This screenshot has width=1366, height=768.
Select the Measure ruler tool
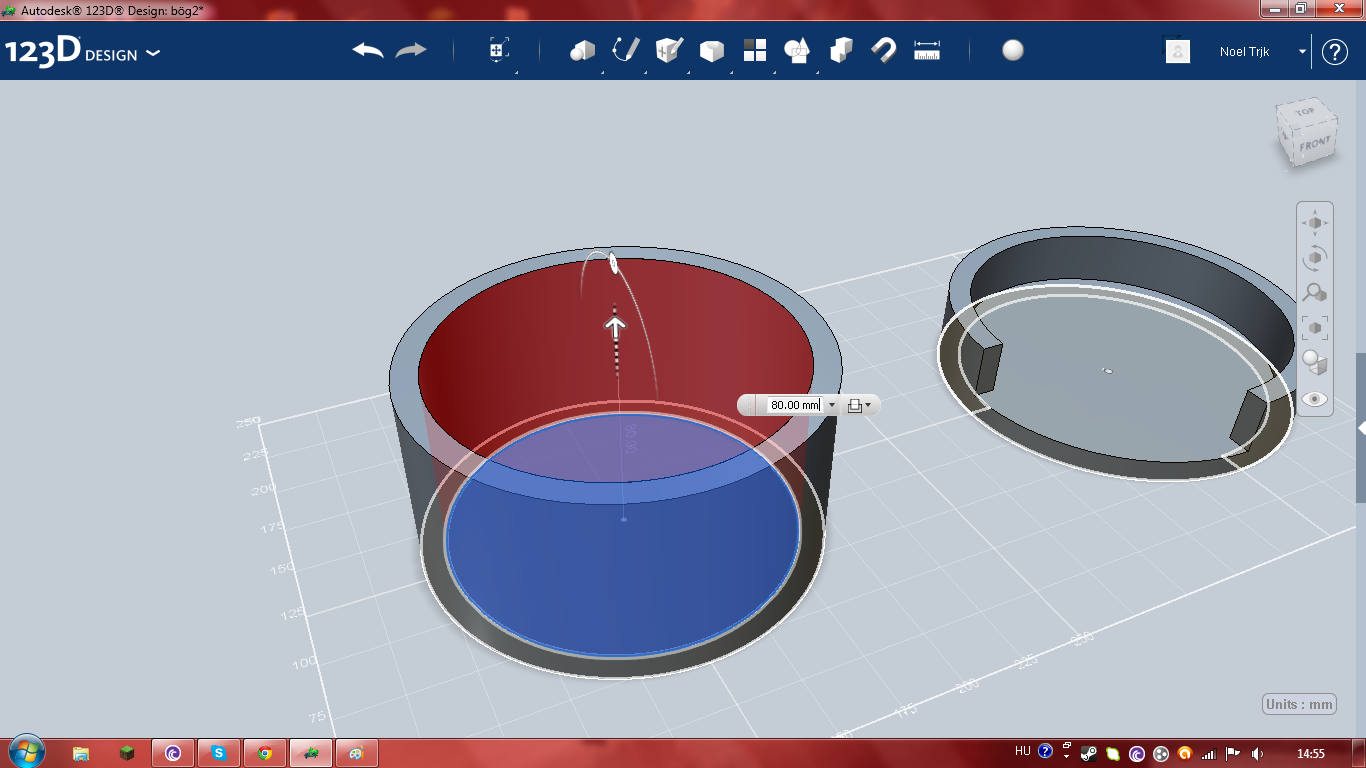927,50
